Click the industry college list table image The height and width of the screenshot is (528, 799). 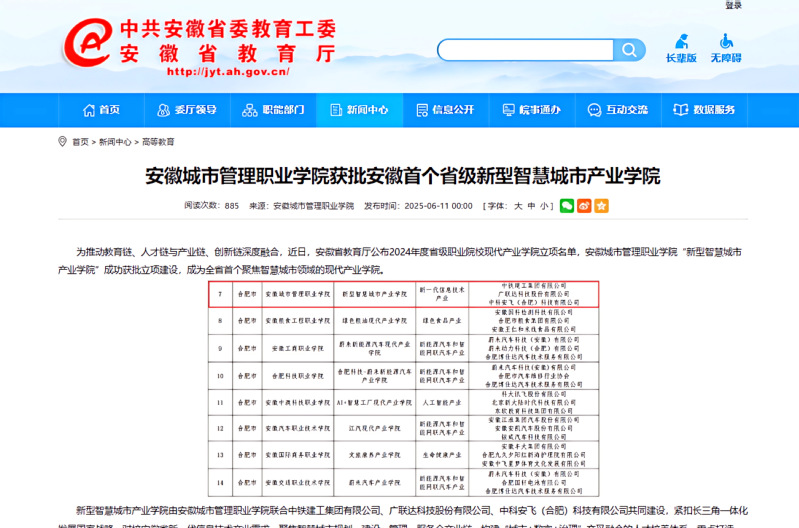(x=403, y=388)
